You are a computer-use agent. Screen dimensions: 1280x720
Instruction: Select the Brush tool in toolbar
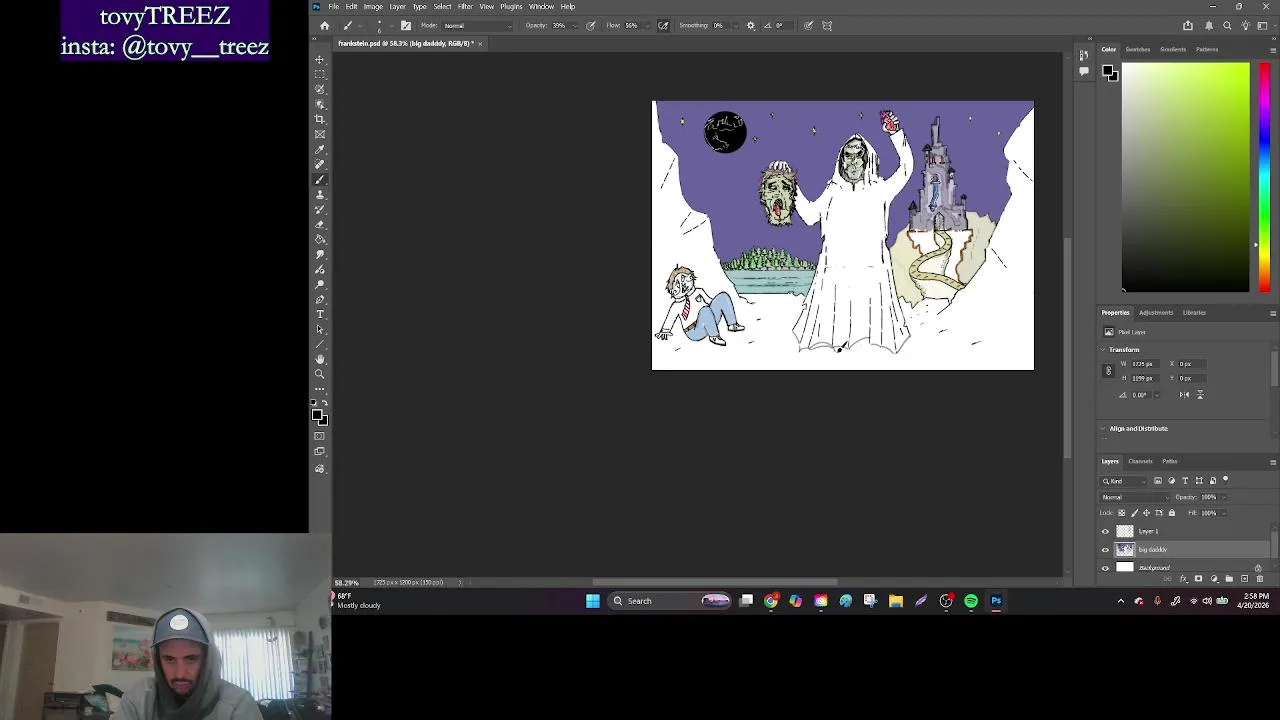click(320, 179)
